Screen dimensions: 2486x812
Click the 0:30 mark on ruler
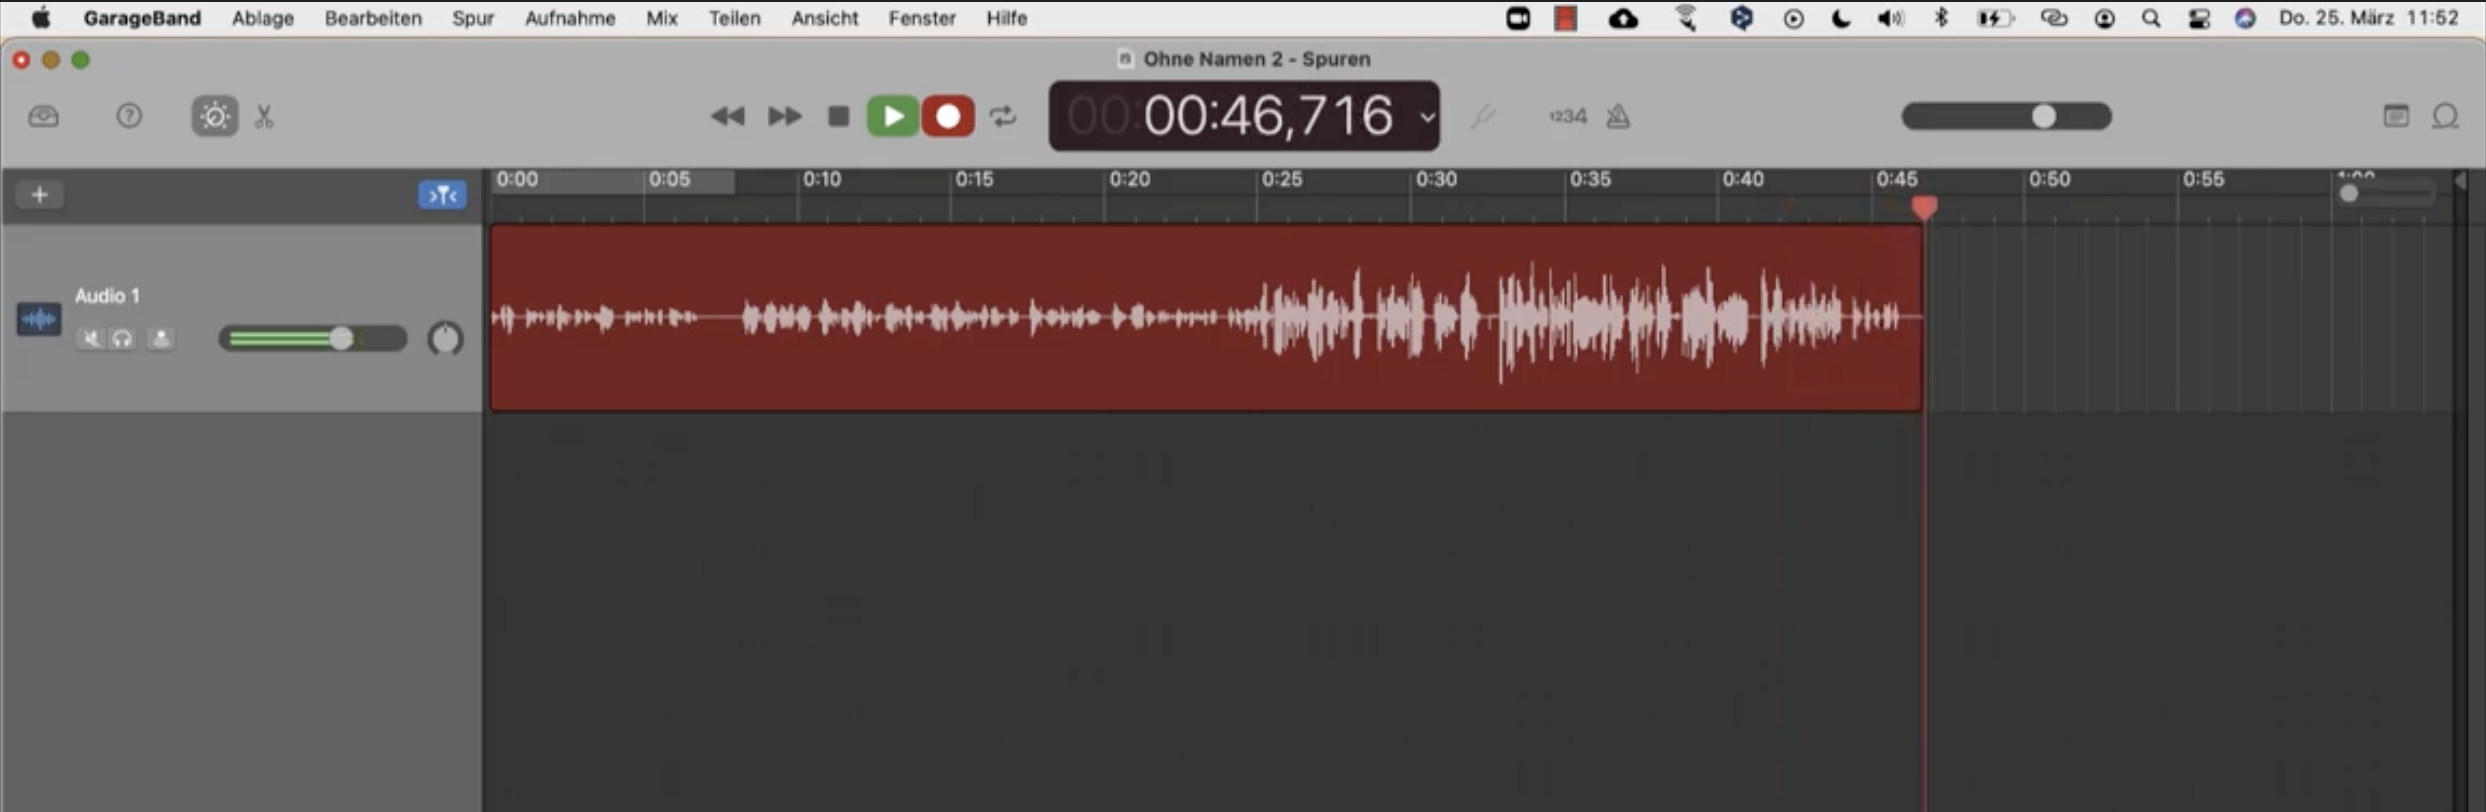point(1436,179)
